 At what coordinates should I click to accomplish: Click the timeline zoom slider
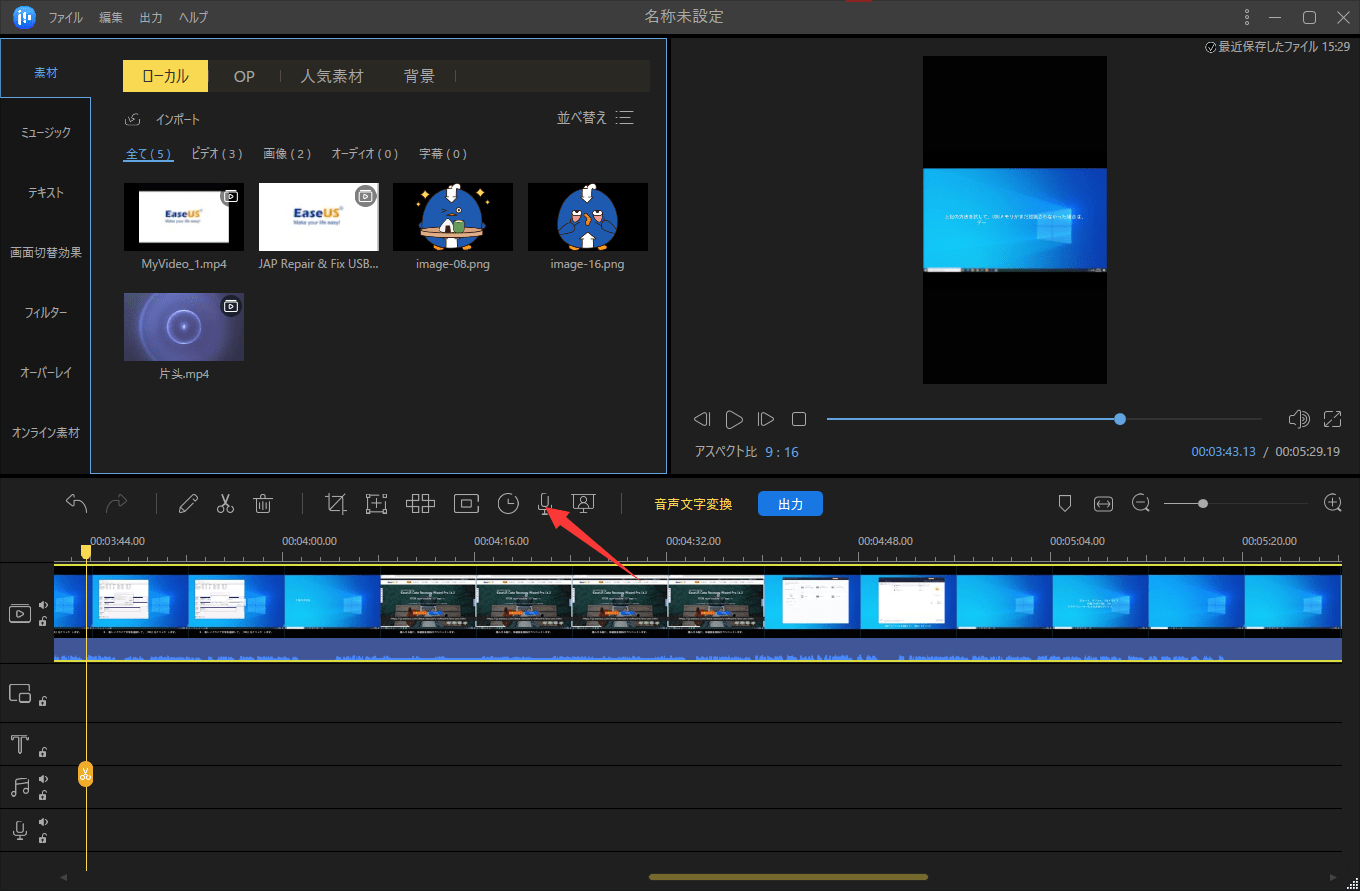[1203, 504]
